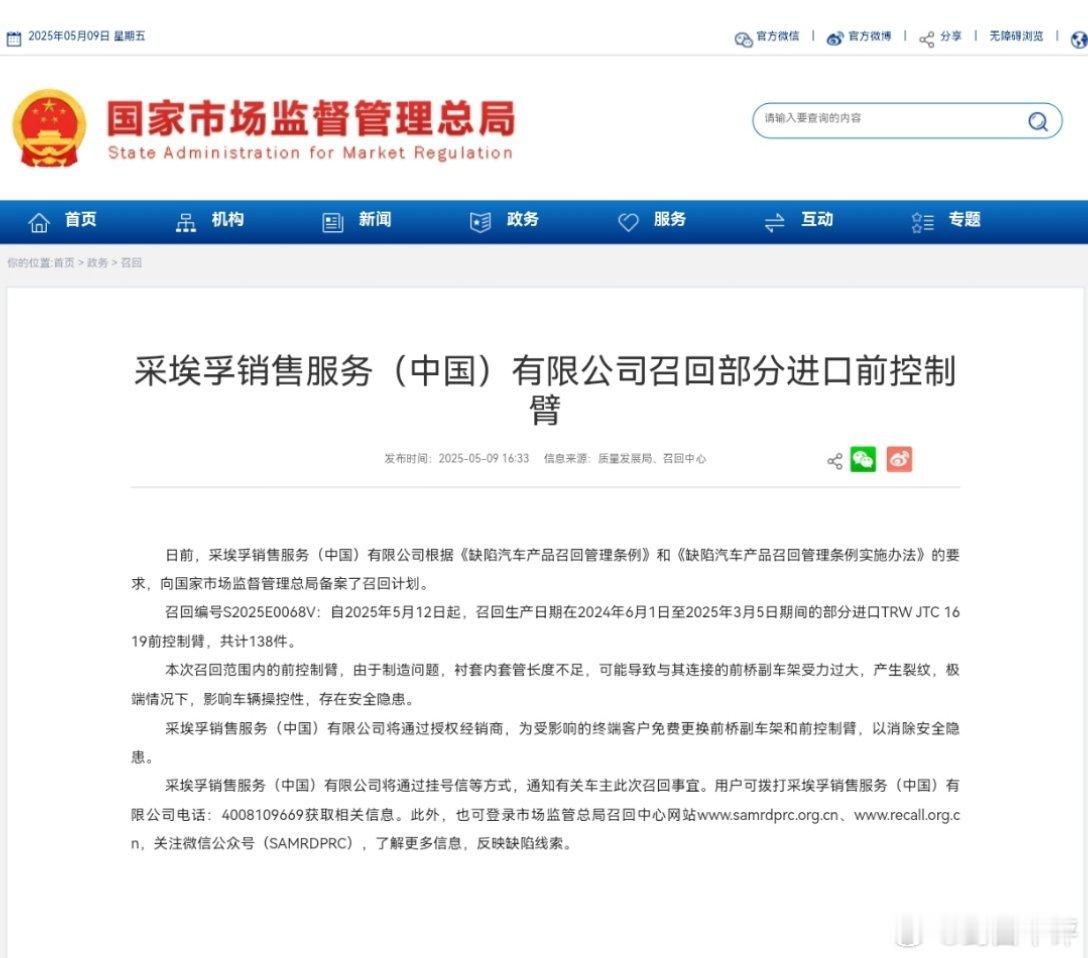Viewport: 1088px width, 958px height.
Task: Open the 服务 navigation tab
Action: click(x=670, y=219)
